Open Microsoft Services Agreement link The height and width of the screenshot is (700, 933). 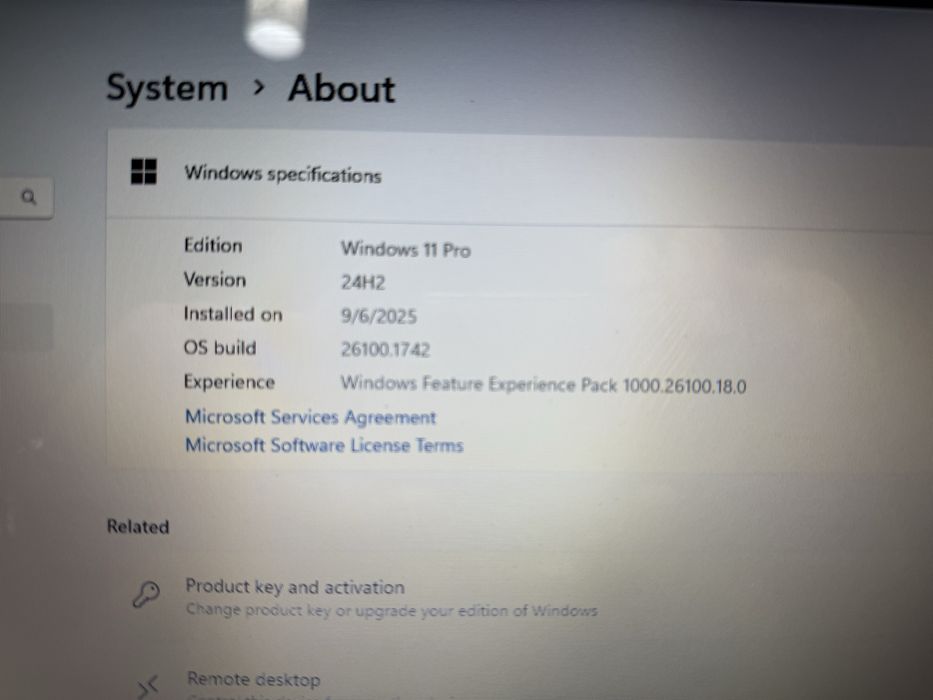pyautogui.click(x=311, y=417)
